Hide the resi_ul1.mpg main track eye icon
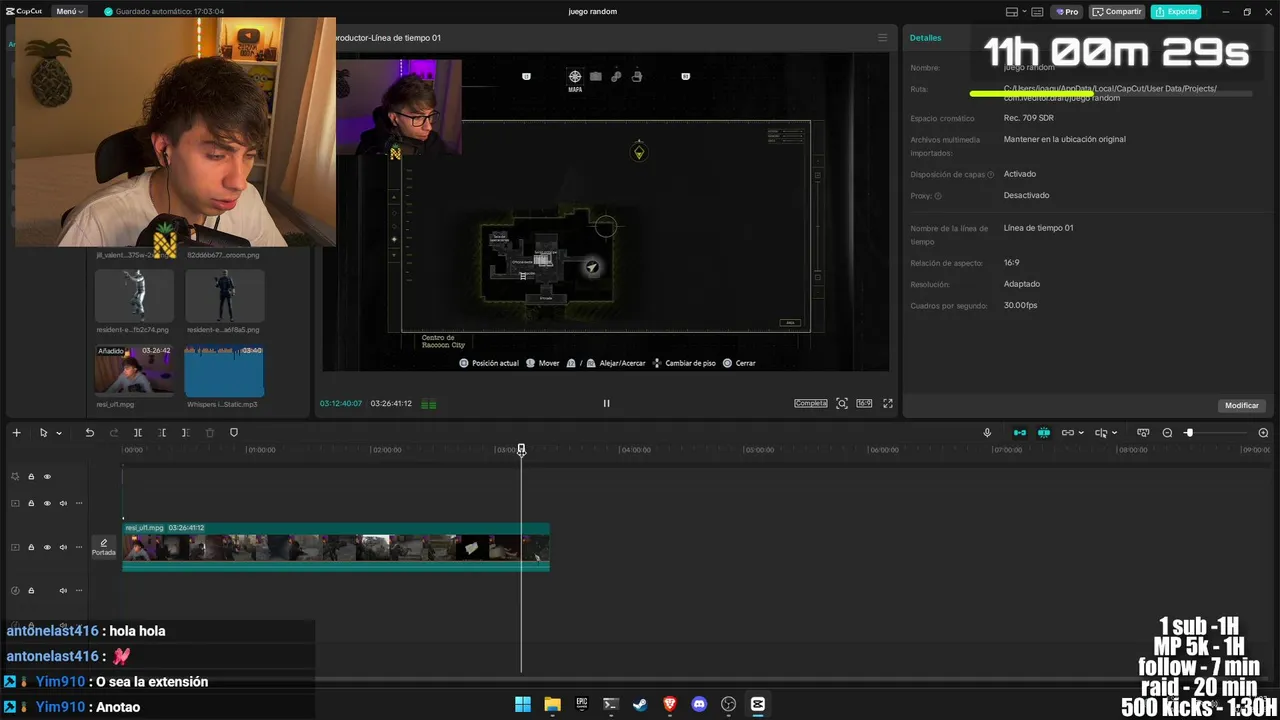 (x=47, y=547)
